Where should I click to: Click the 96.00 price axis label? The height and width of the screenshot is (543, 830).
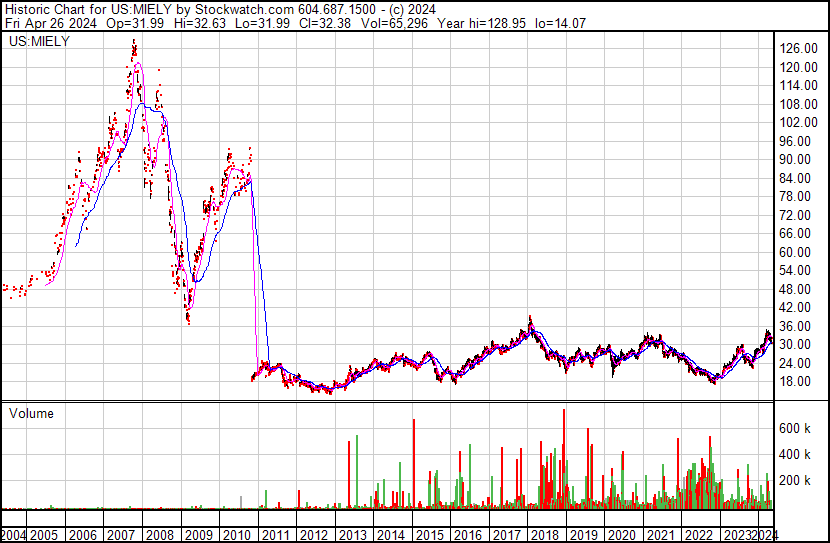pyautogui.click(x=795, y=141)
